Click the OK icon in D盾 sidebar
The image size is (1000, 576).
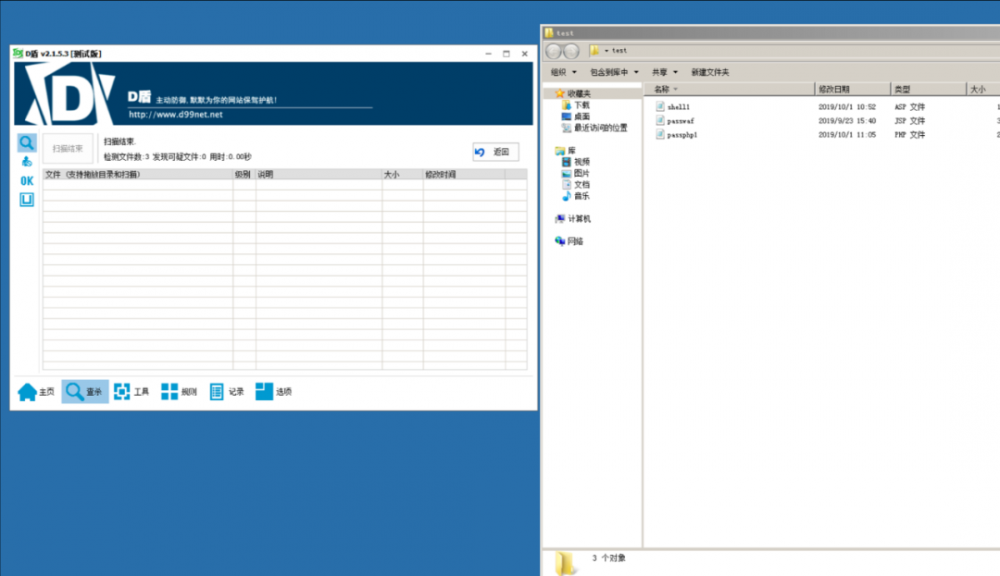tap(26, 181)
